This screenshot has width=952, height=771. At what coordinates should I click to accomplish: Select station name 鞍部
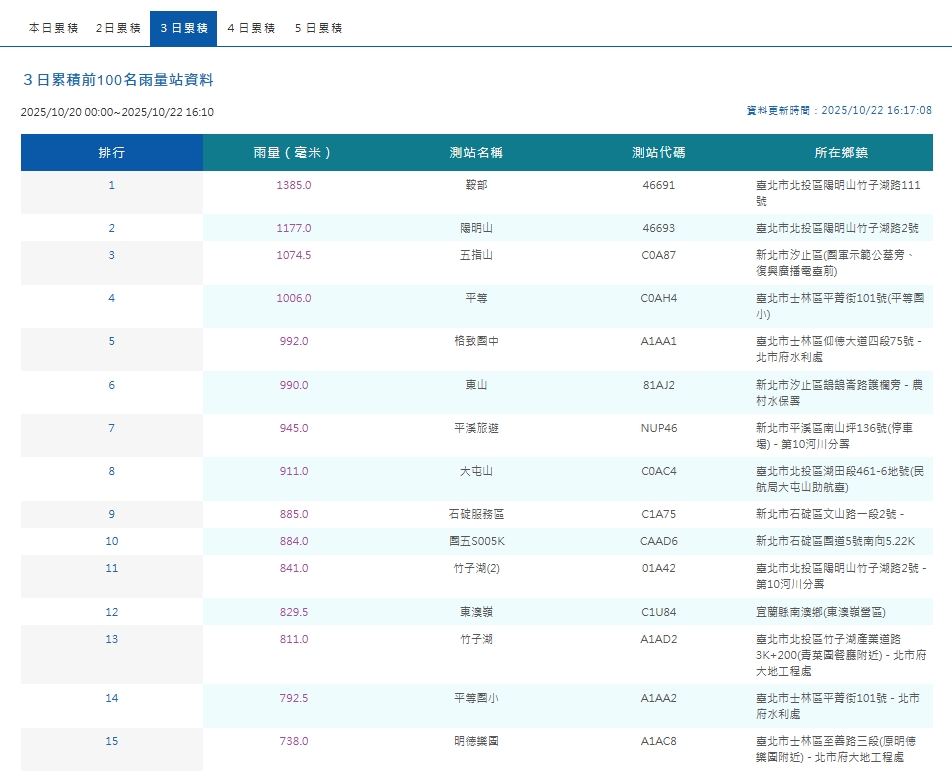click(476, 185)
